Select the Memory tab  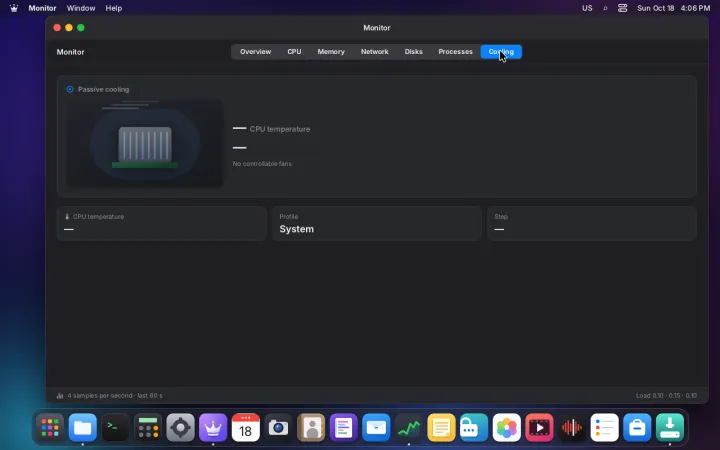click(331, 52)
